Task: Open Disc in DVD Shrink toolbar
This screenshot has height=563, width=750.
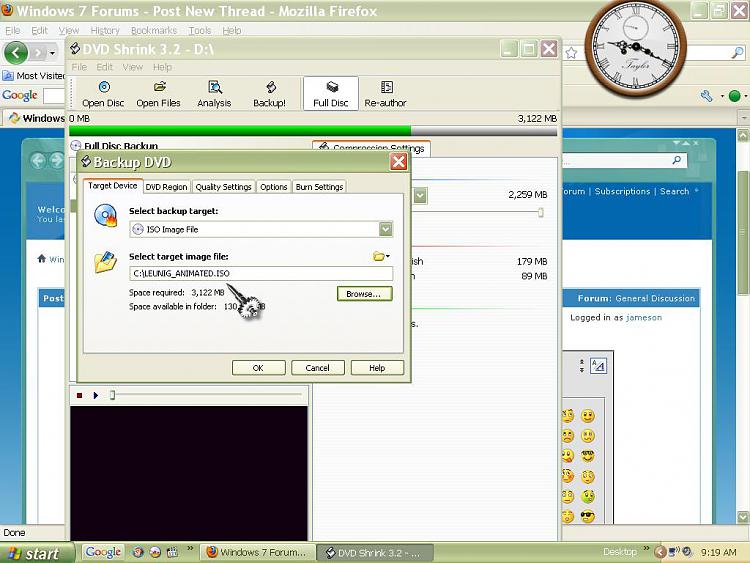Action: [103, 94]
